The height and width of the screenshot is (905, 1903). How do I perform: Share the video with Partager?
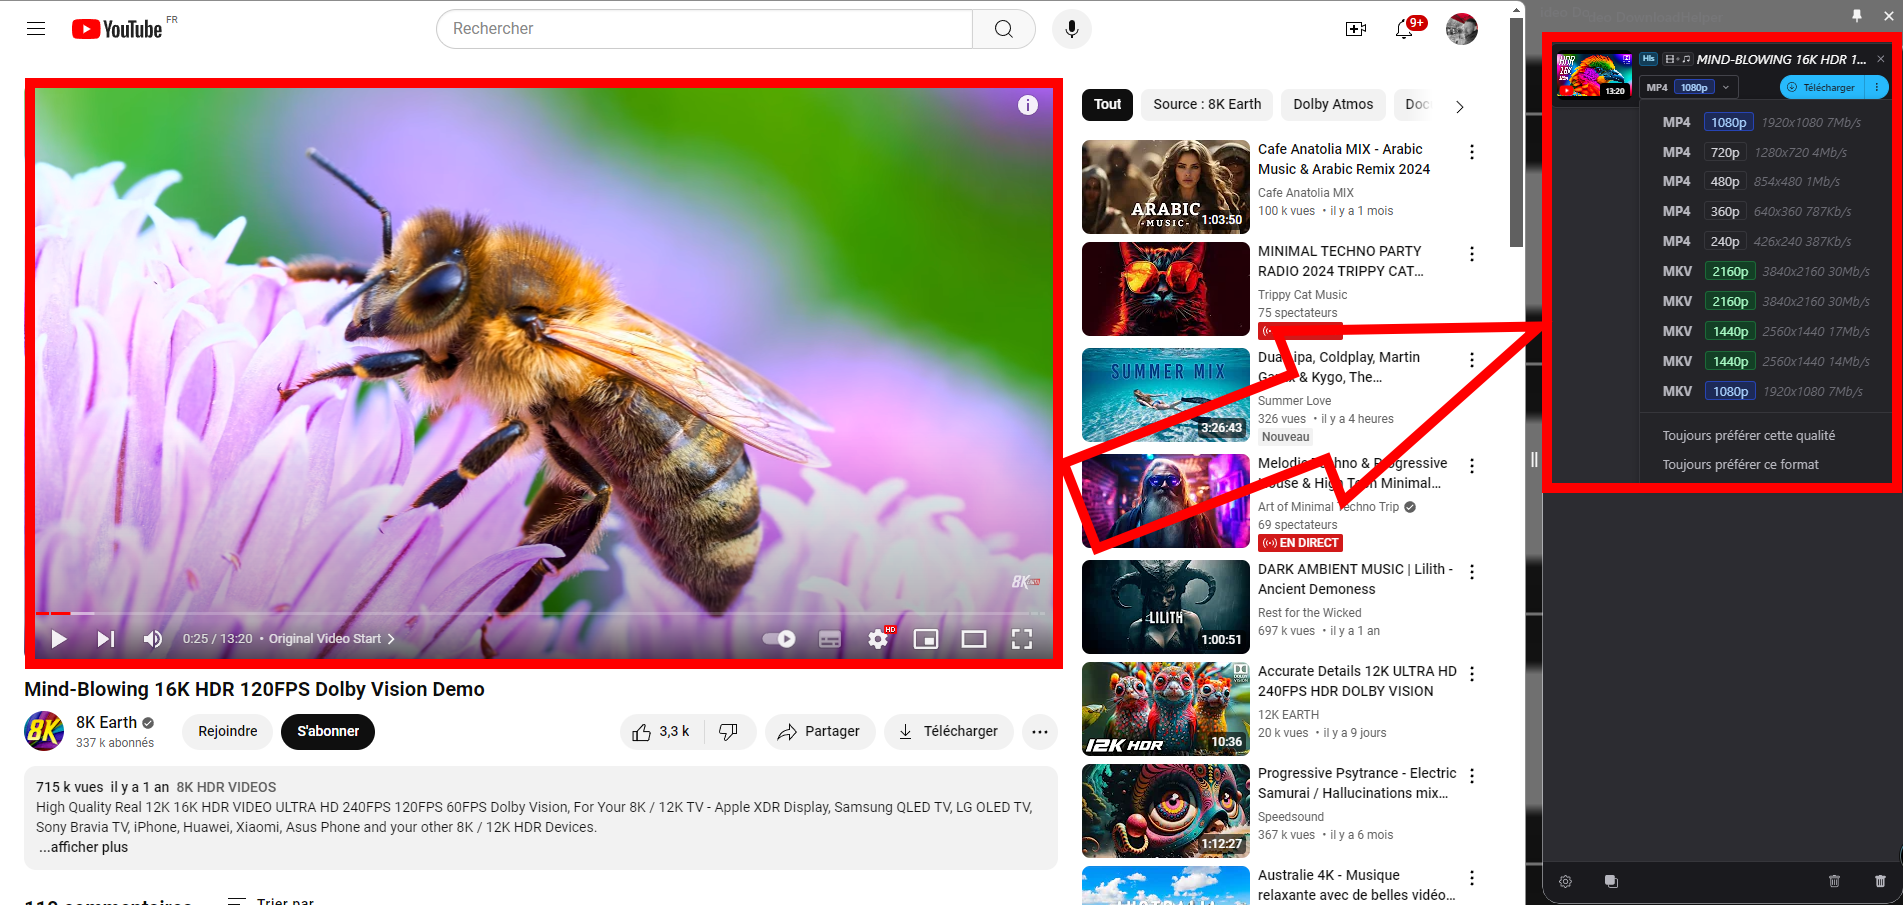point(819,732)
